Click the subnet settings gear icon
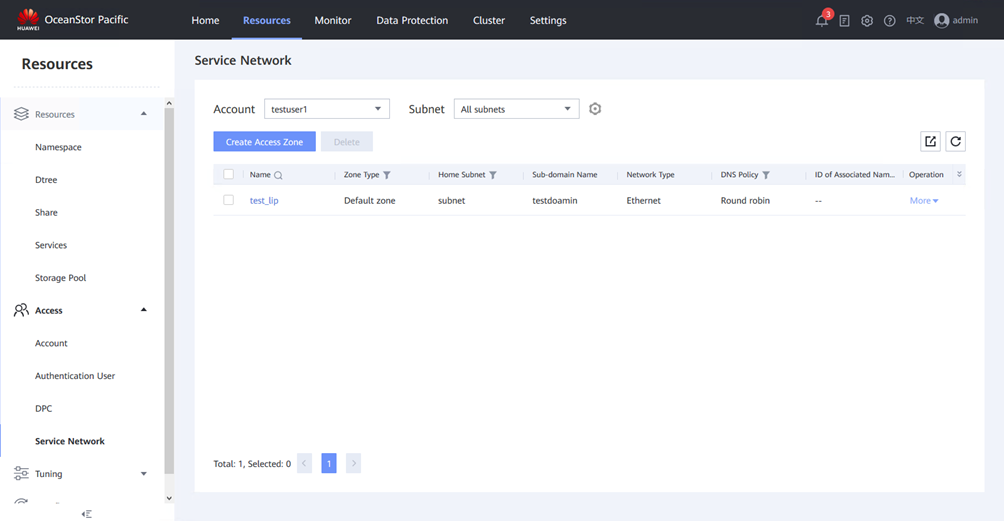 pyautogui.click(x=595, y=109)
